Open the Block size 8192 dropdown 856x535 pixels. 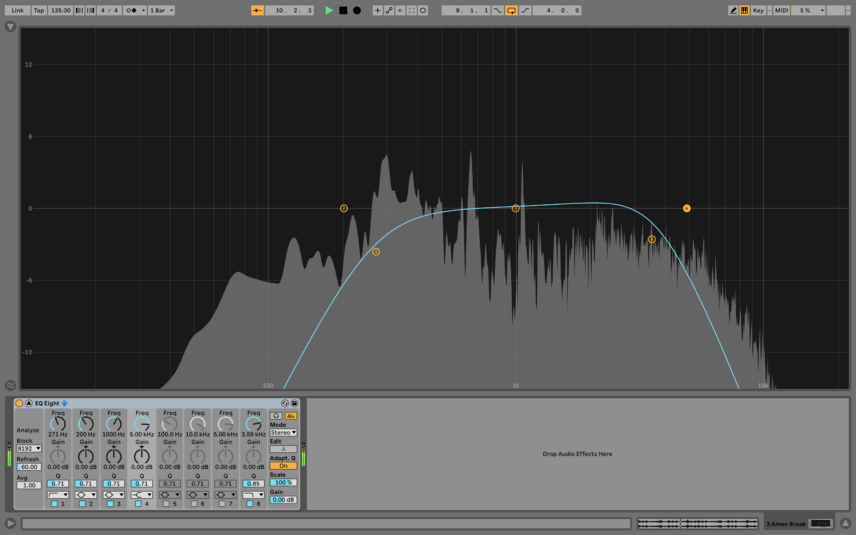[x=29, y=449]
